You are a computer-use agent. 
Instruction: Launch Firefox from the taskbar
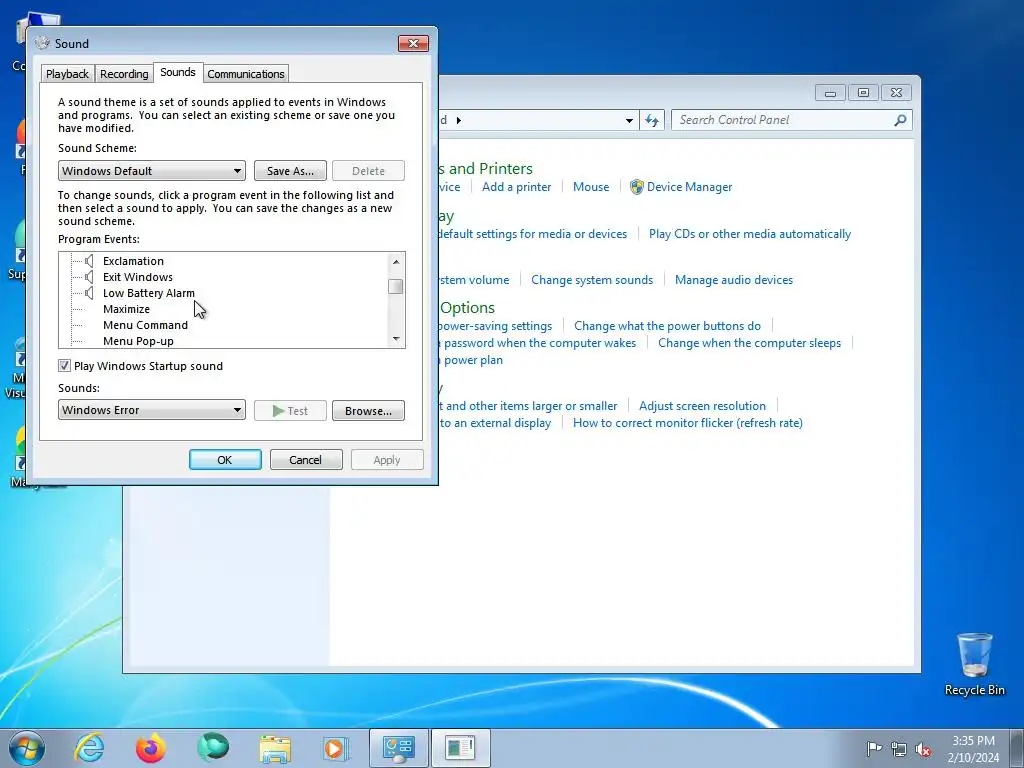pos(151,748)
